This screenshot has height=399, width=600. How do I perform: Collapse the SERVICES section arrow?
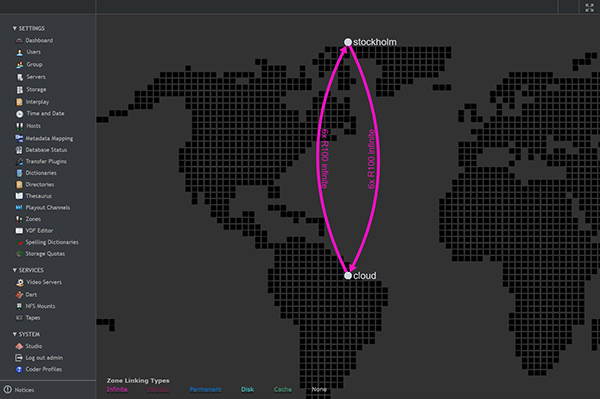pyautogui.click(x=15, y=270)
